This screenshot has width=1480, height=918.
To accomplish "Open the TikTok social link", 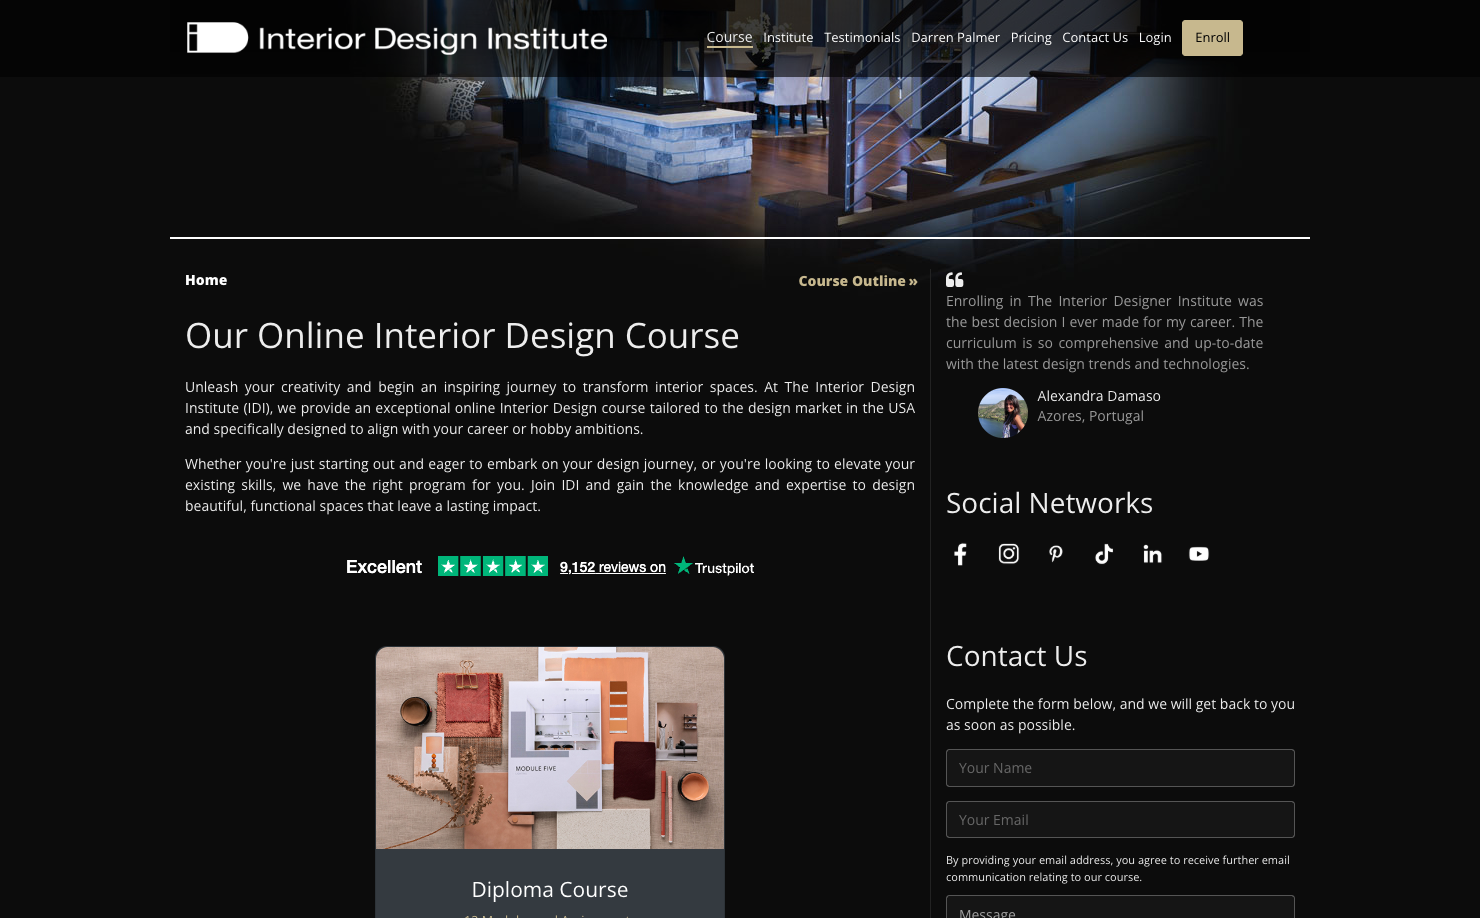I will coord(1104,554).
